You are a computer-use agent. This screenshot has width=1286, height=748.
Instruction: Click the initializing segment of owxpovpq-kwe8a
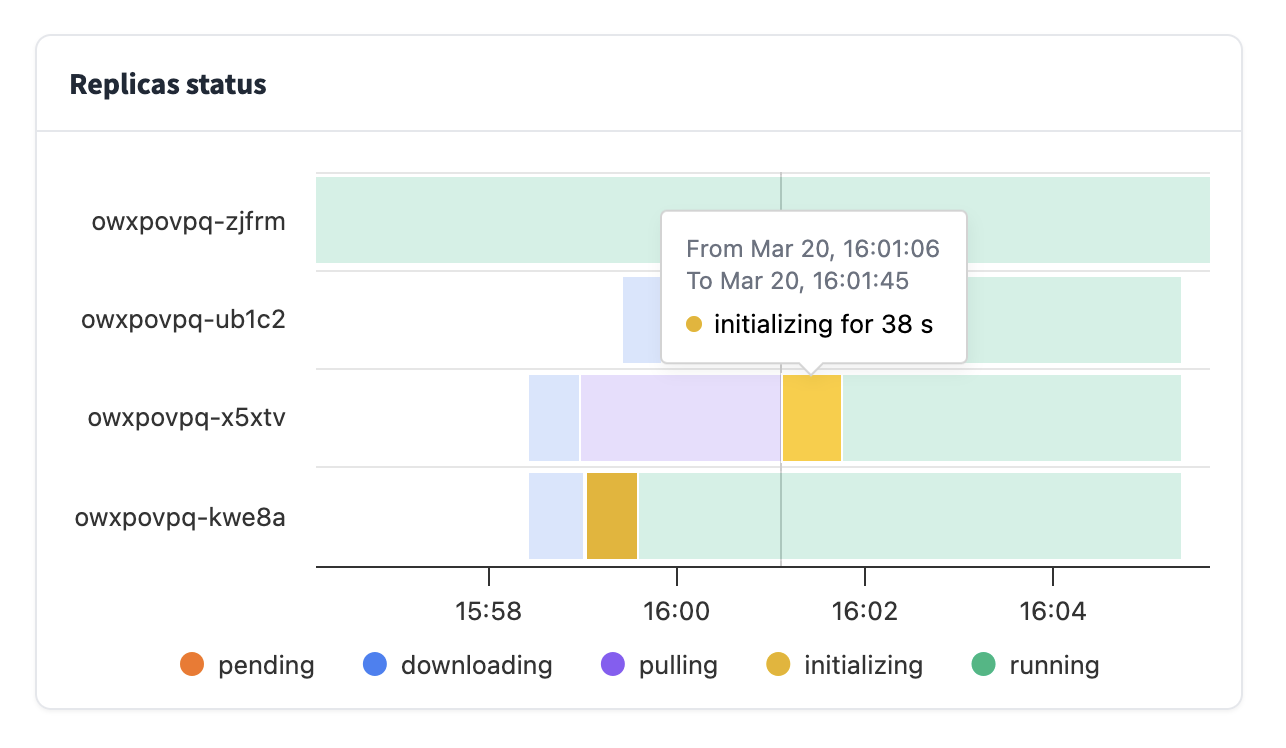612,516
